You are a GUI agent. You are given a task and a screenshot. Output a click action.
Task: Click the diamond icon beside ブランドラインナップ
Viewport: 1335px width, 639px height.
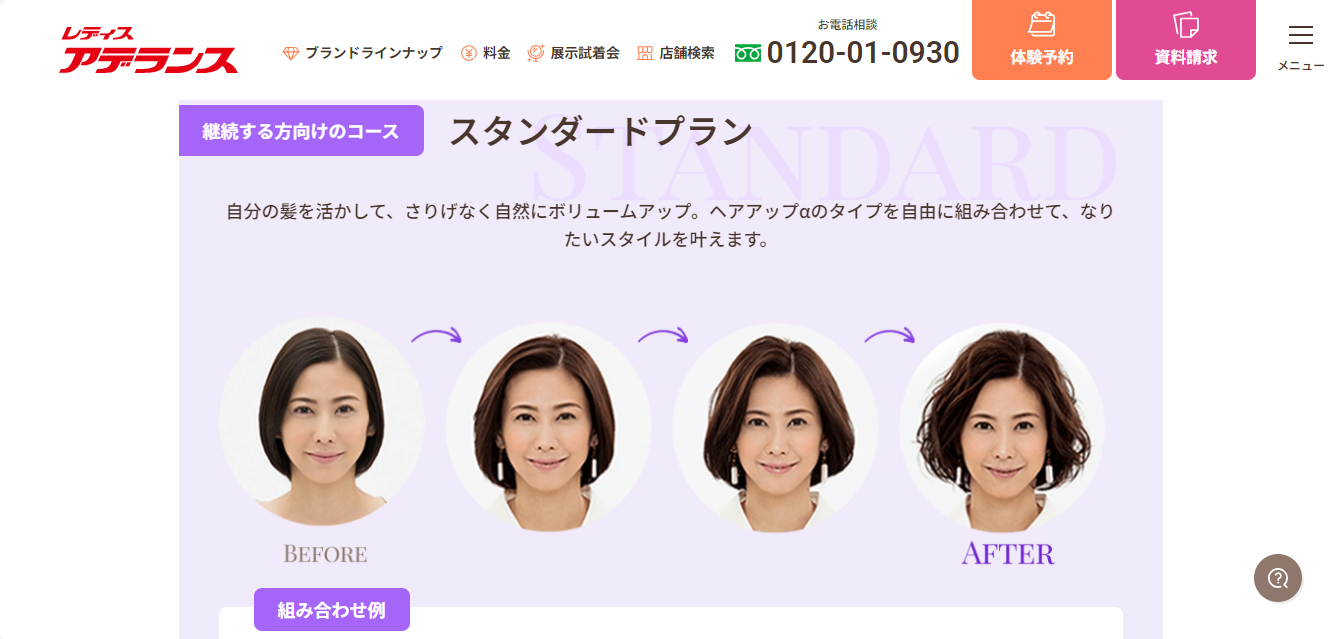pos(291,53)
